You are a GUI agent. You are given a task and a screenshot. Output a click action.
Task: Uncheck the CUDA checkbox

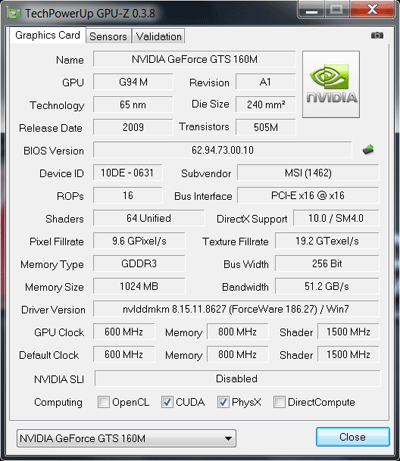[167, 402]
